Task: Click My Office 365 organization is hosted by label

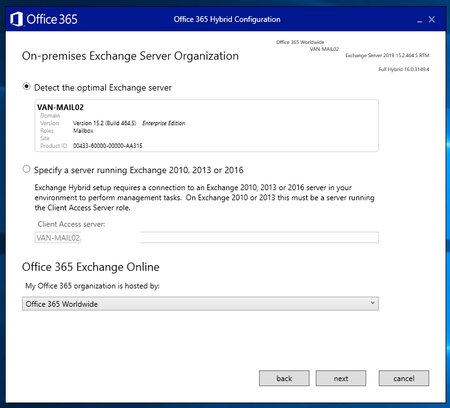Action: pos(92,286)
